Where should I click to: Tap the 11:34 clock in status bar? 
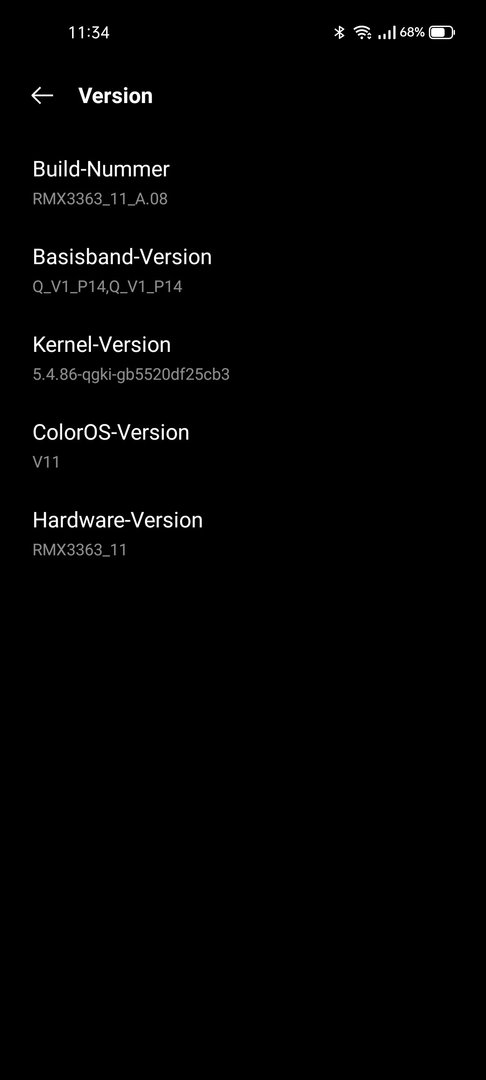tap(89, 32)
